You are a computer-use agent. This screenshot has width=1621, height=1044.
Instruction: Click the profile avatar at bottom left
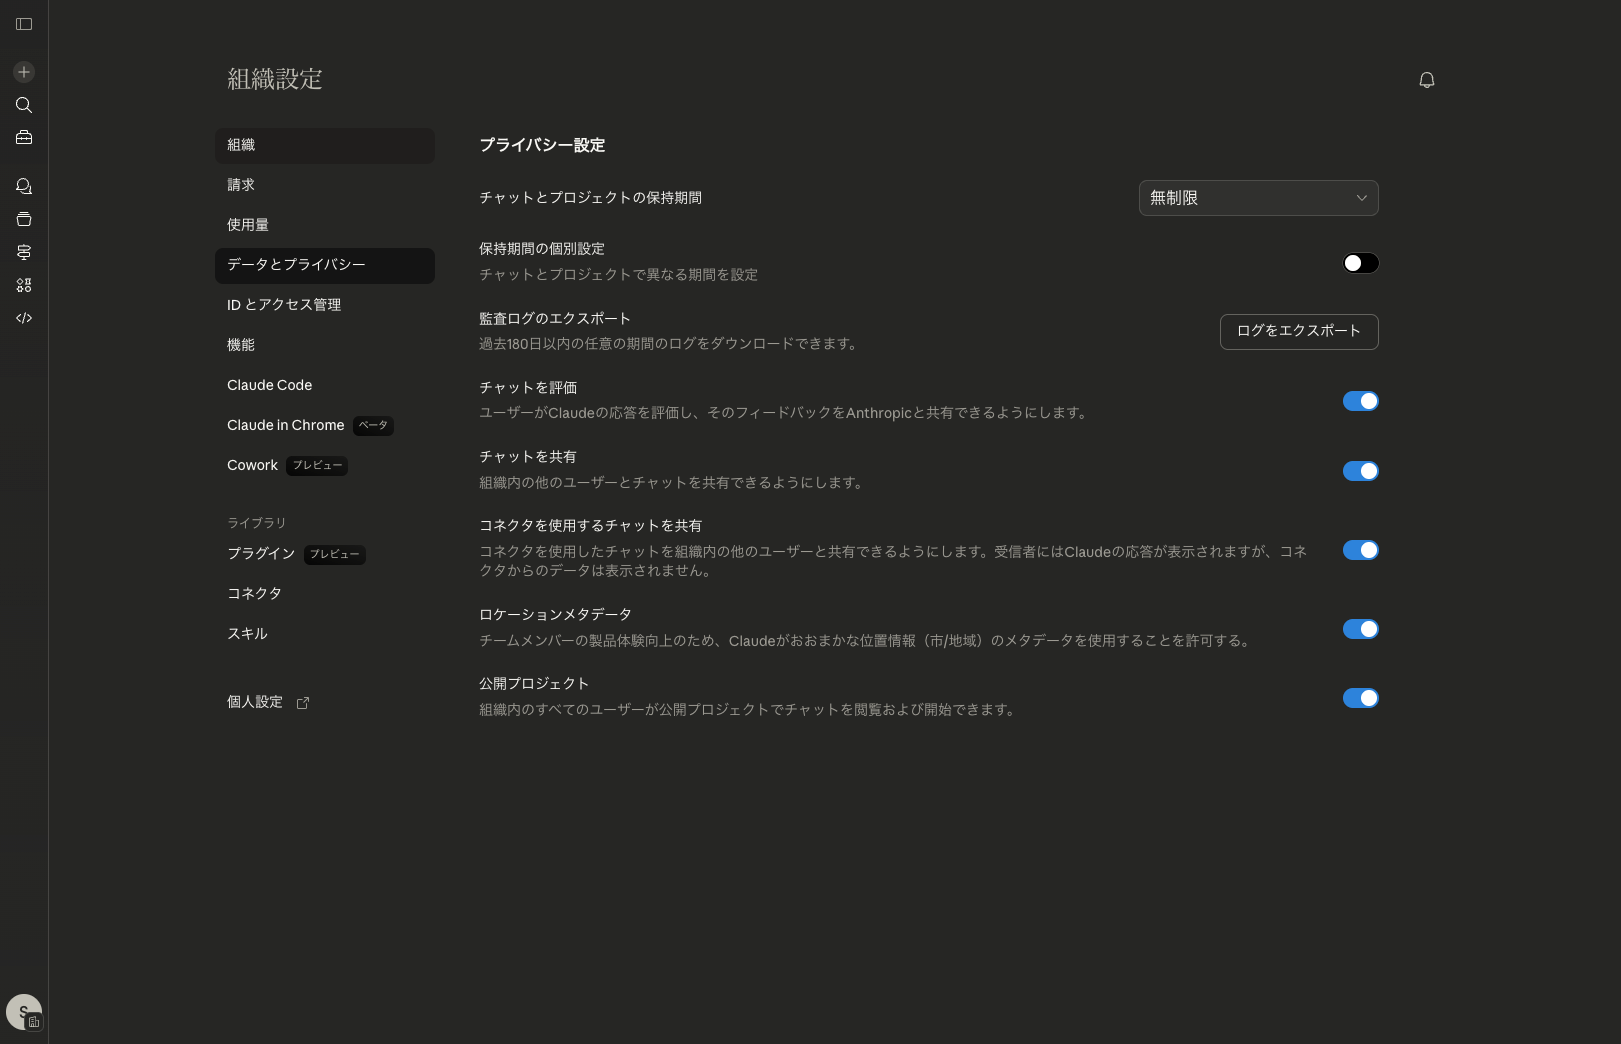click(x=24, y=1011)
